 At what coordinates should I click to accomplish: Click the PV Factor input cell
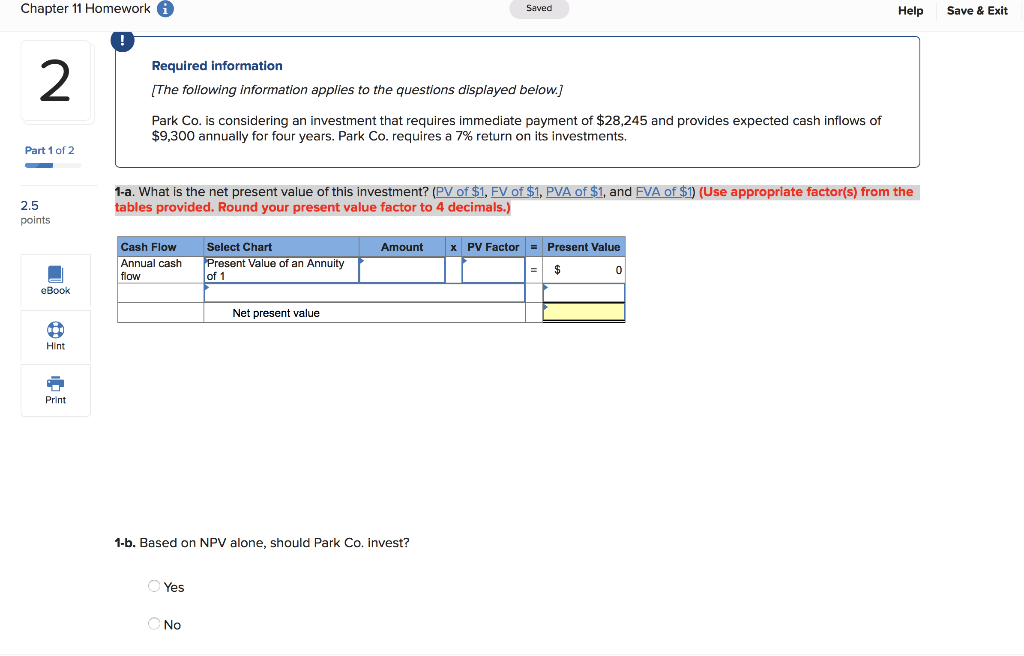[x=493, y=269]
